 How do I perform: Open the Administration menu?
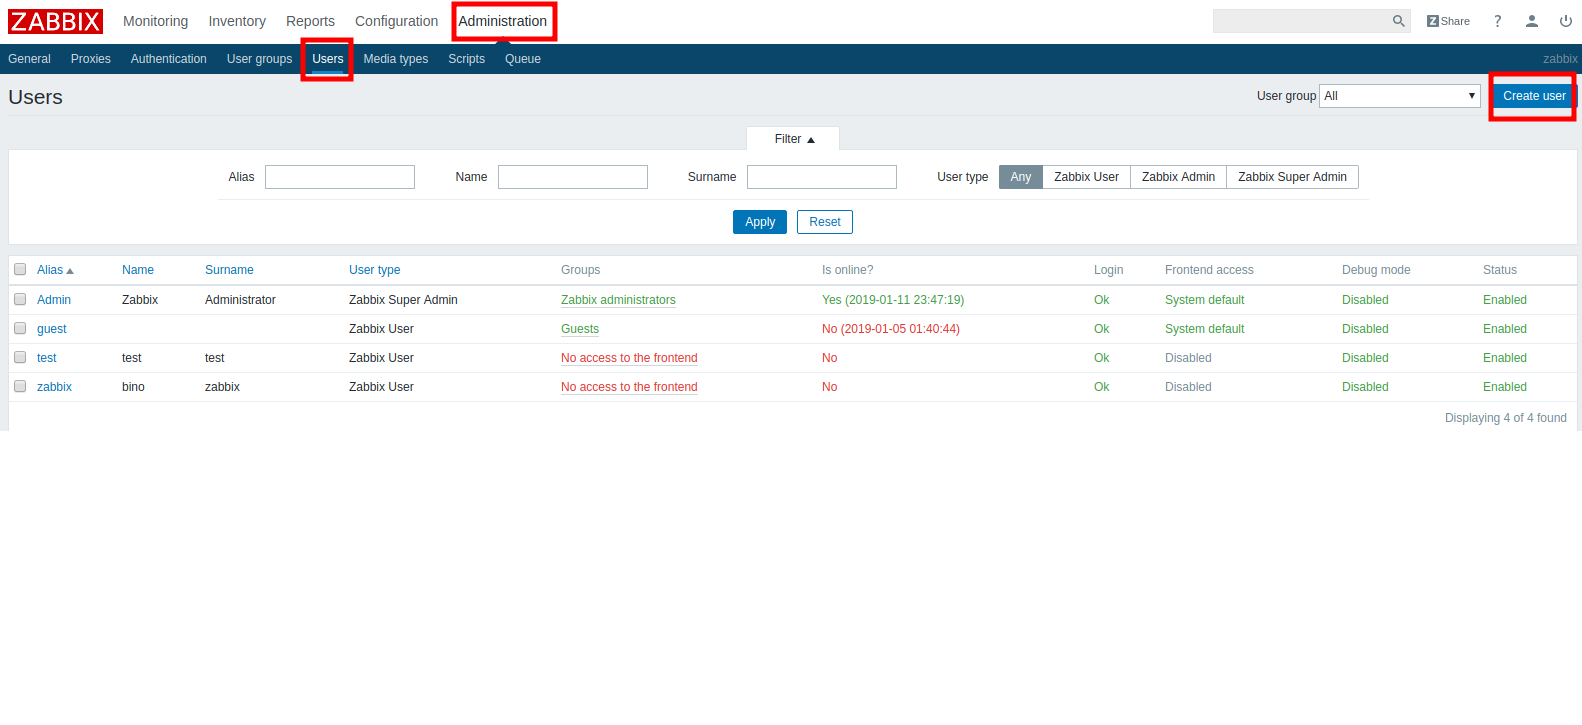[x=502, y=21]
